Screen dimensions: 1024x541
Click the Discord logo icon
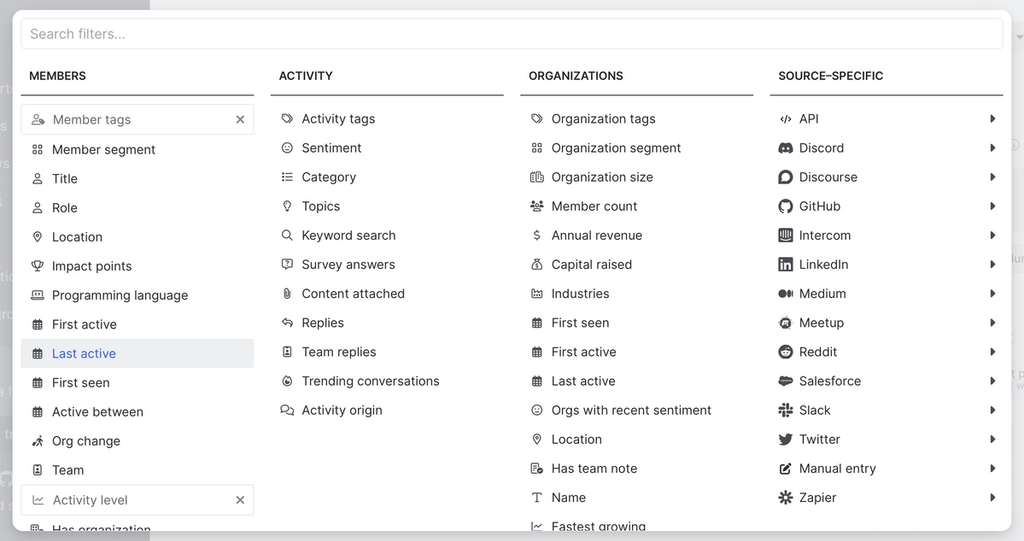(x=785, y=148)
